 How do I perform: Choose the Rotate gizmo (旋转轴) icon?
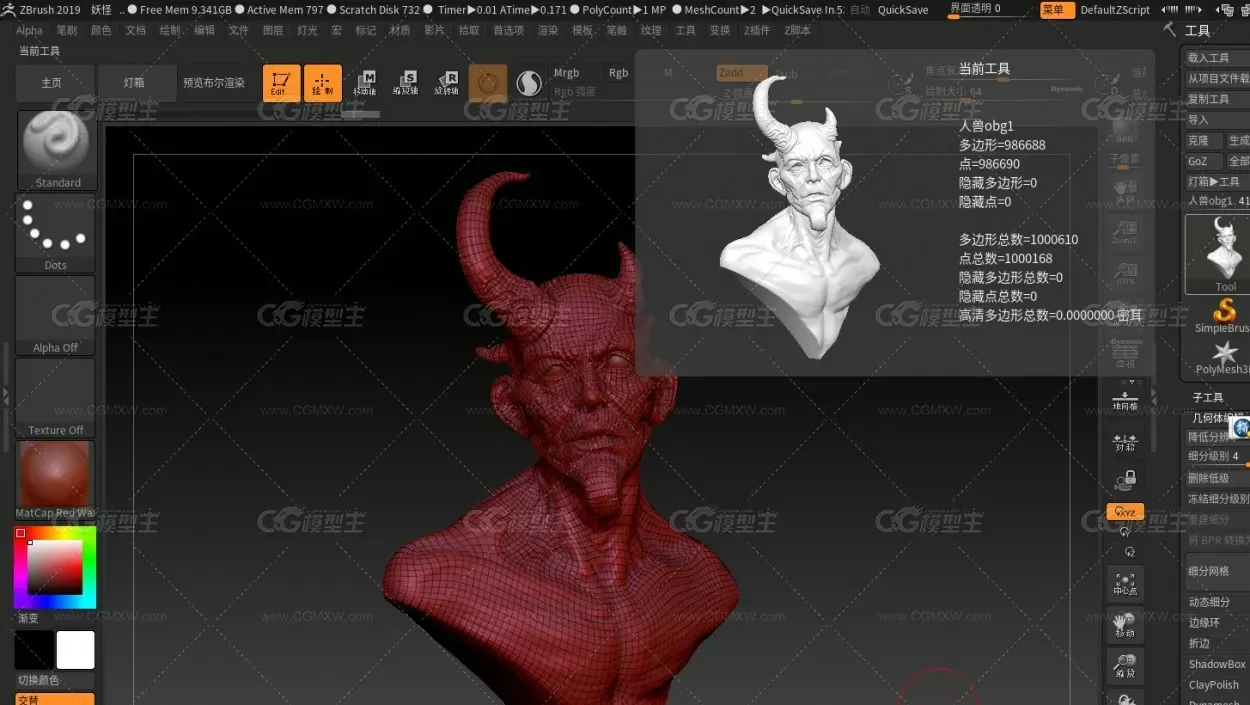tap(447, 83)
